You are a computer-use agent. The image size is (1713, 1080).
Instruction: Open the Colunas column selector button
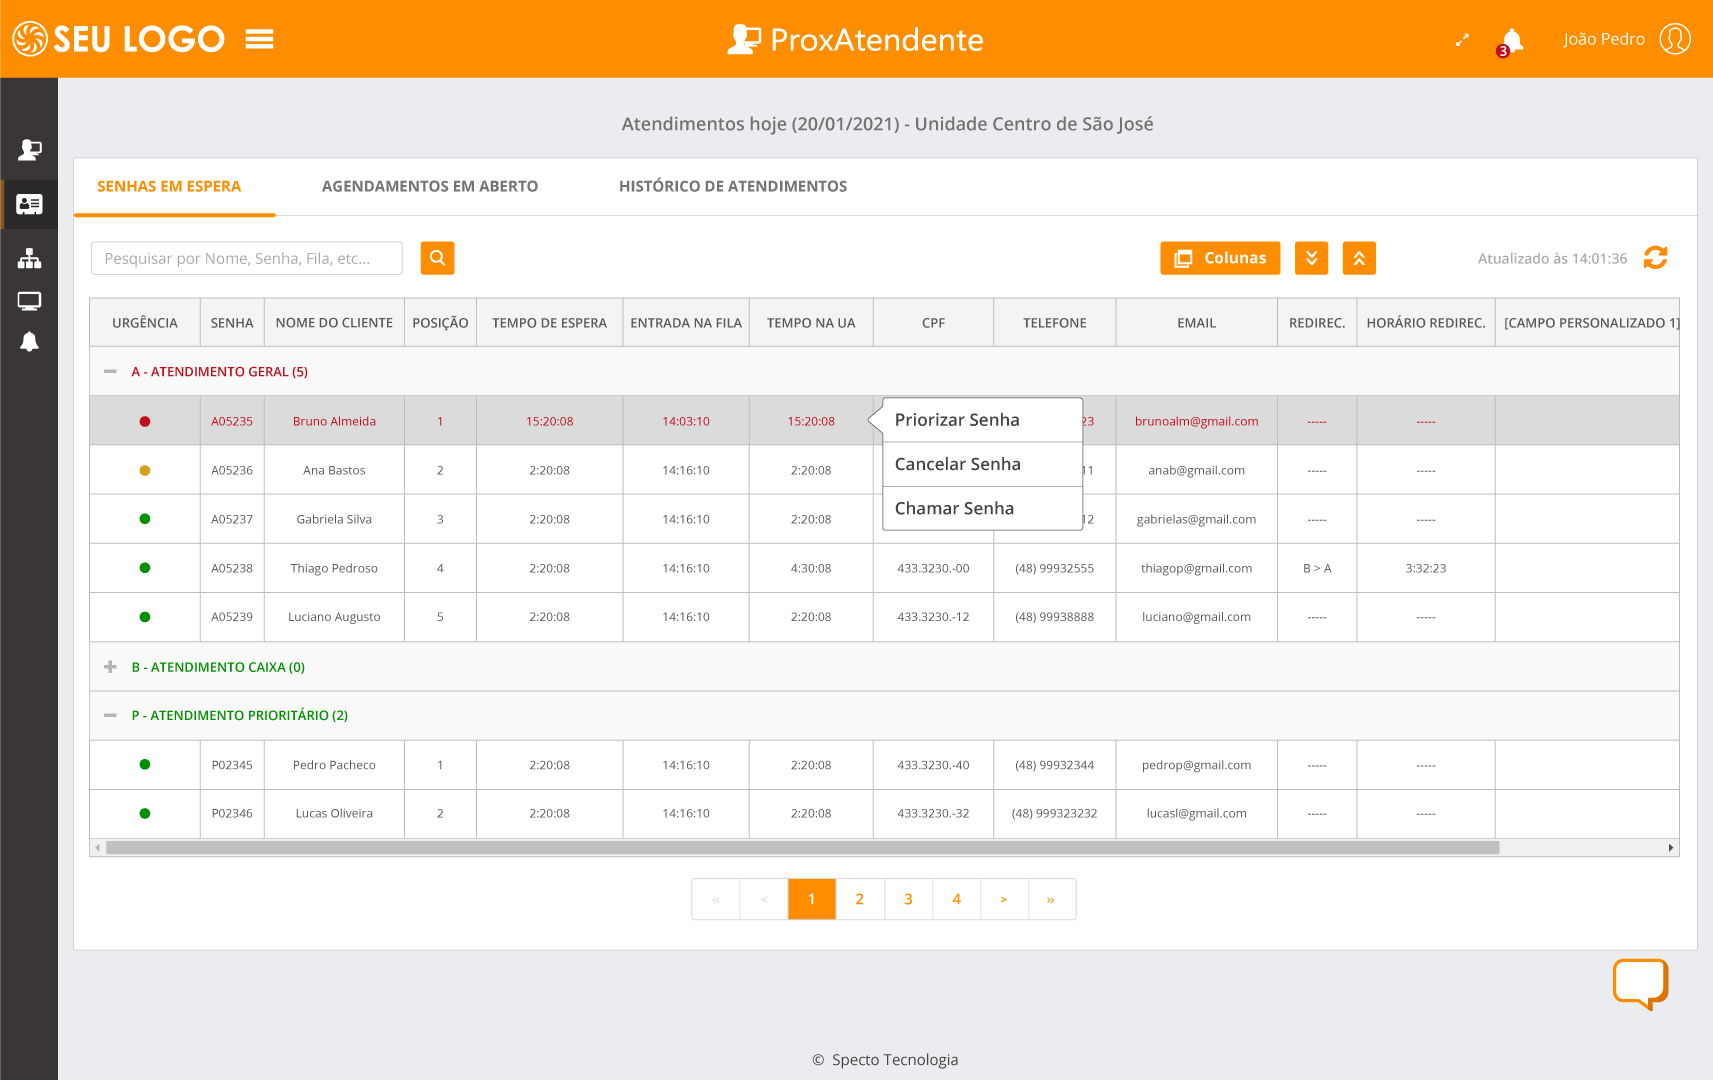tap(1220, 258)
